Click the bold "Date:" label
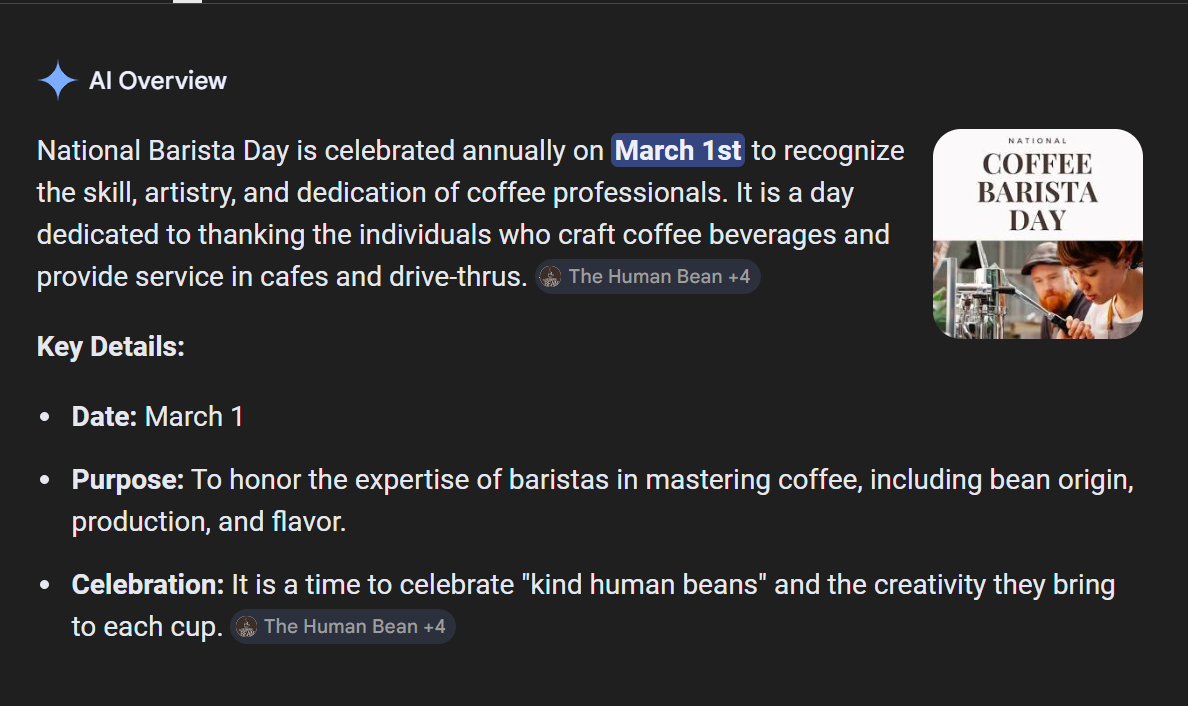This screenshot has width=1188, height=706. (105, 417)
